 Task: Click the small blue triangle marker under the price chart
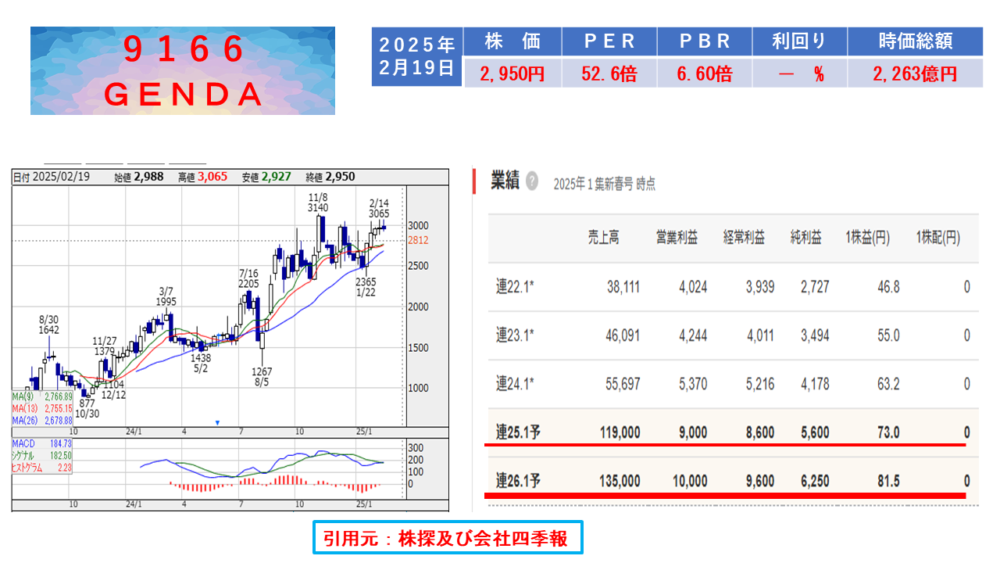(x=217, y=422)
